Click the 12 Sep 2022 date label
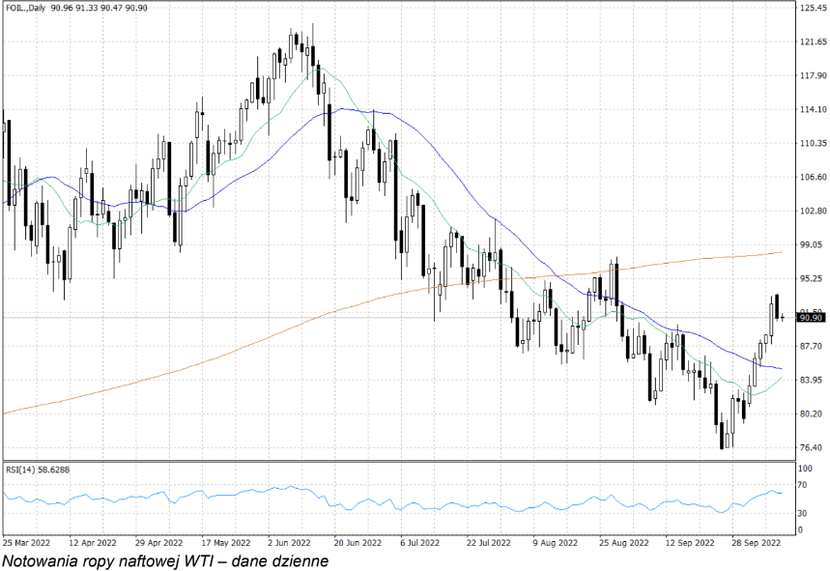Screen dimensions: 830x571 point(689,543)
